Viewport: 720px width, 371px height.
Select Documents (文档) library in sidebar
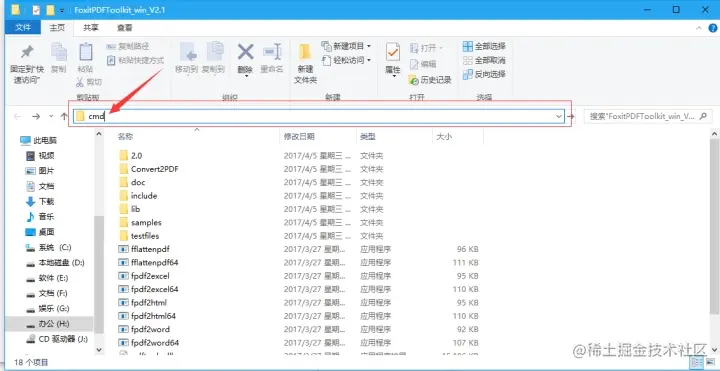[x=40, y=186]
